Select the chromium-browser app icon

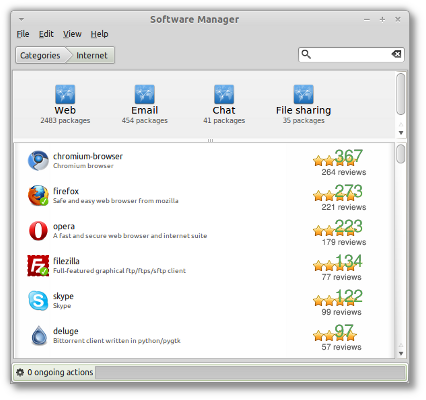tap(38, 161)
